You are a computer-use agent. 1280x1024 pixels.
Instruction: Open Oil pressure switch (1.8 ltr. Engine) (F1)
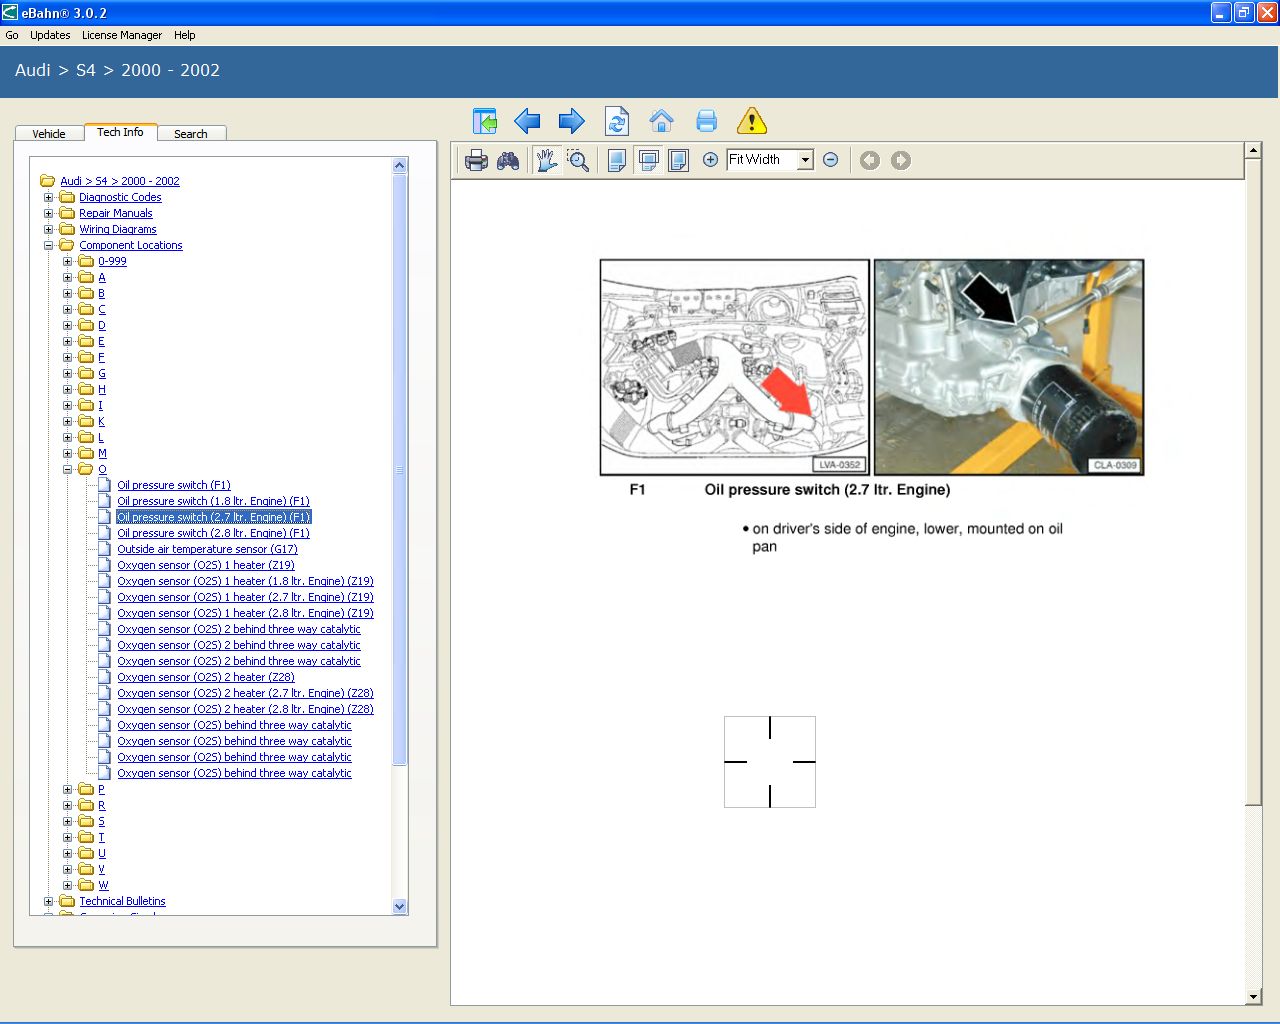click(x=213, y=501)
